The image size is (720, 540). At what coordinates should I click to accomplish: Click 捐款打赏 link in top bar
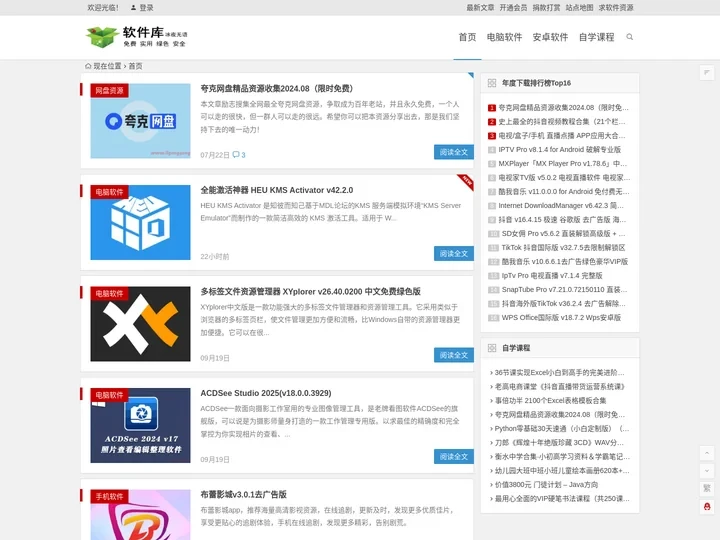point(546,8)
